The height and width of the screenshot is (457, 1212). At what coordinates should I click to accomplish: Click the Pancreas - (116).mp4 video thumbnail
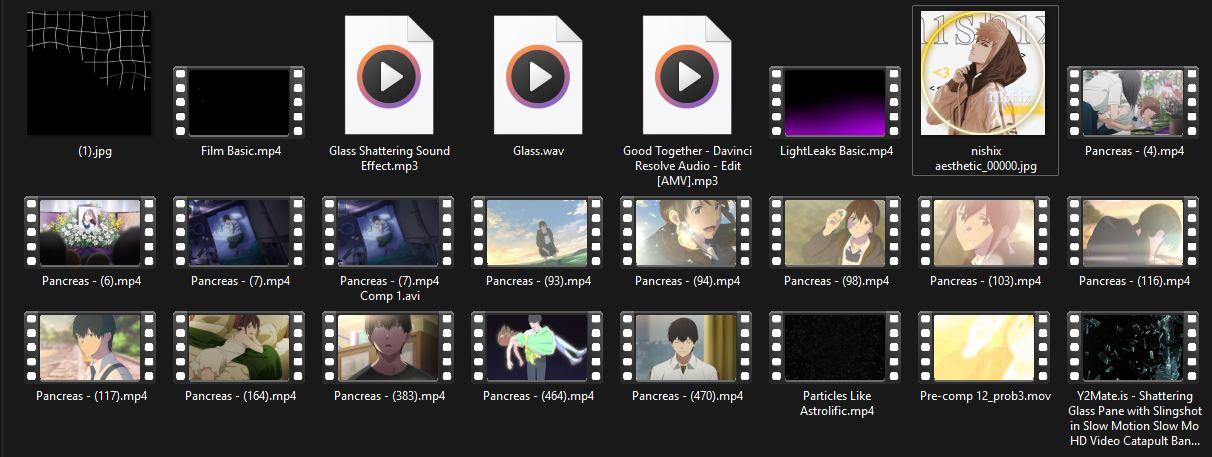click(1135, 232)
